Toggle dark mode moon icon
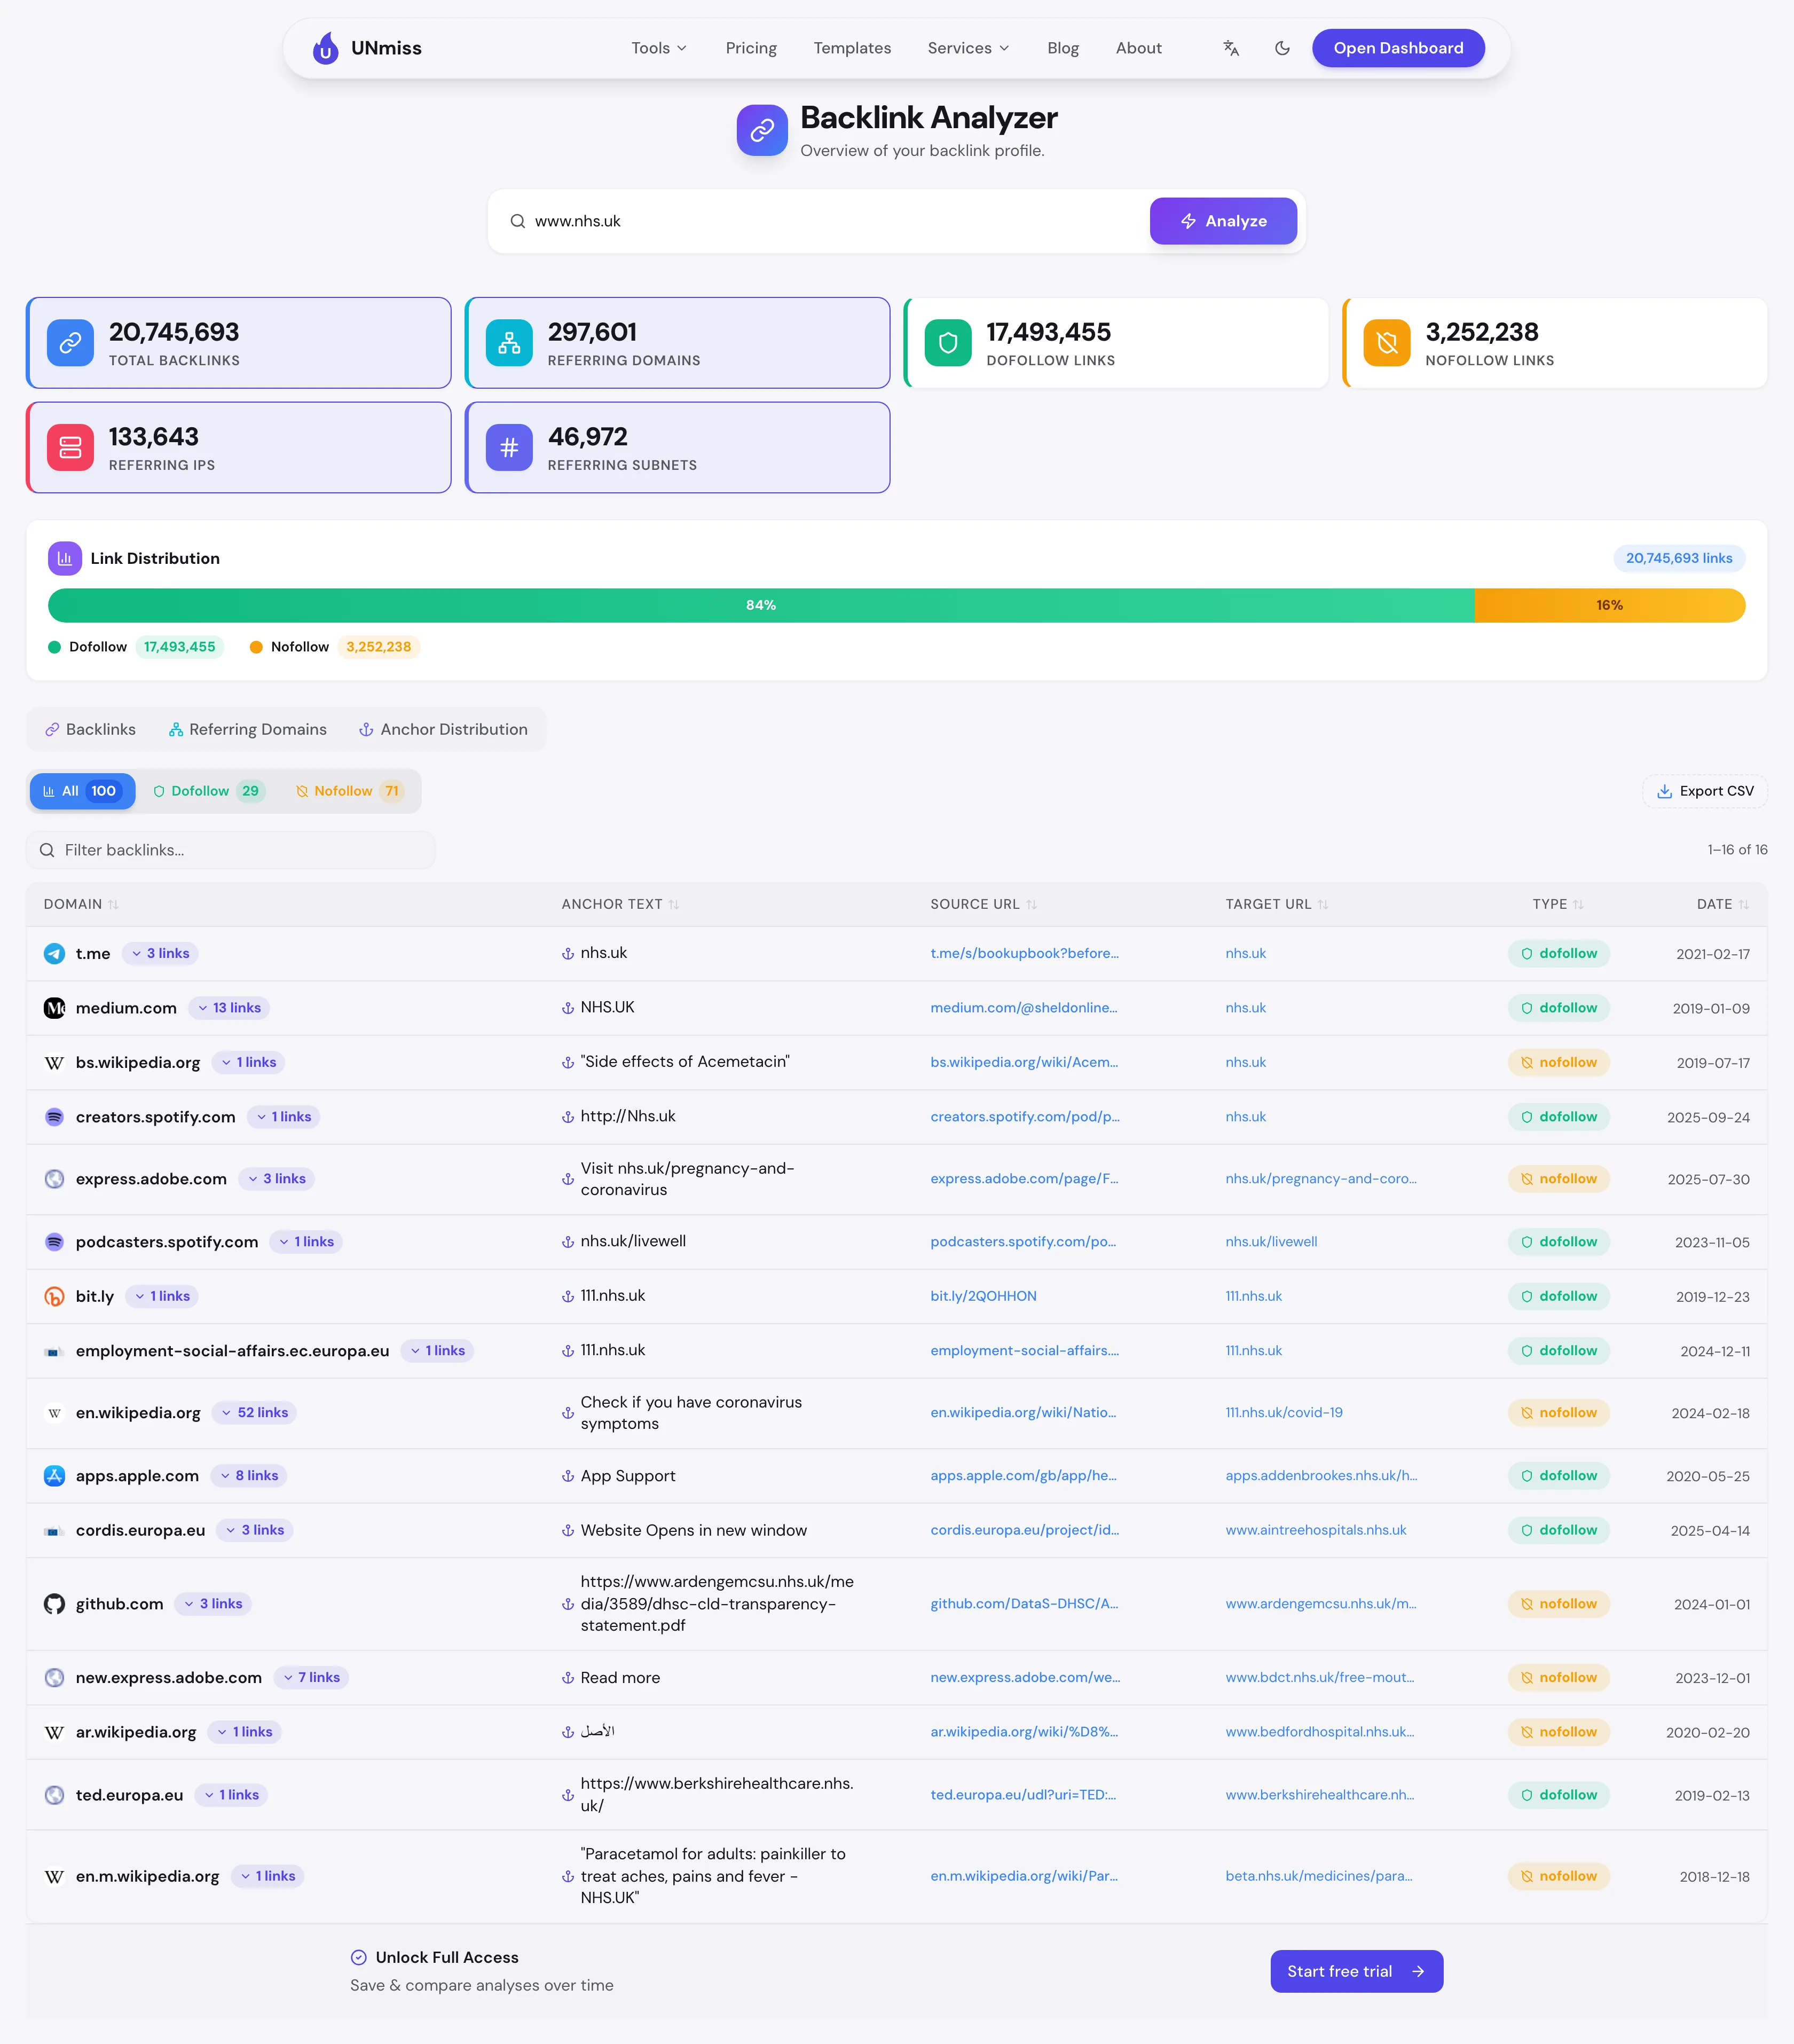This screenshot has width=1794, height=2044. click(1282, 48)
